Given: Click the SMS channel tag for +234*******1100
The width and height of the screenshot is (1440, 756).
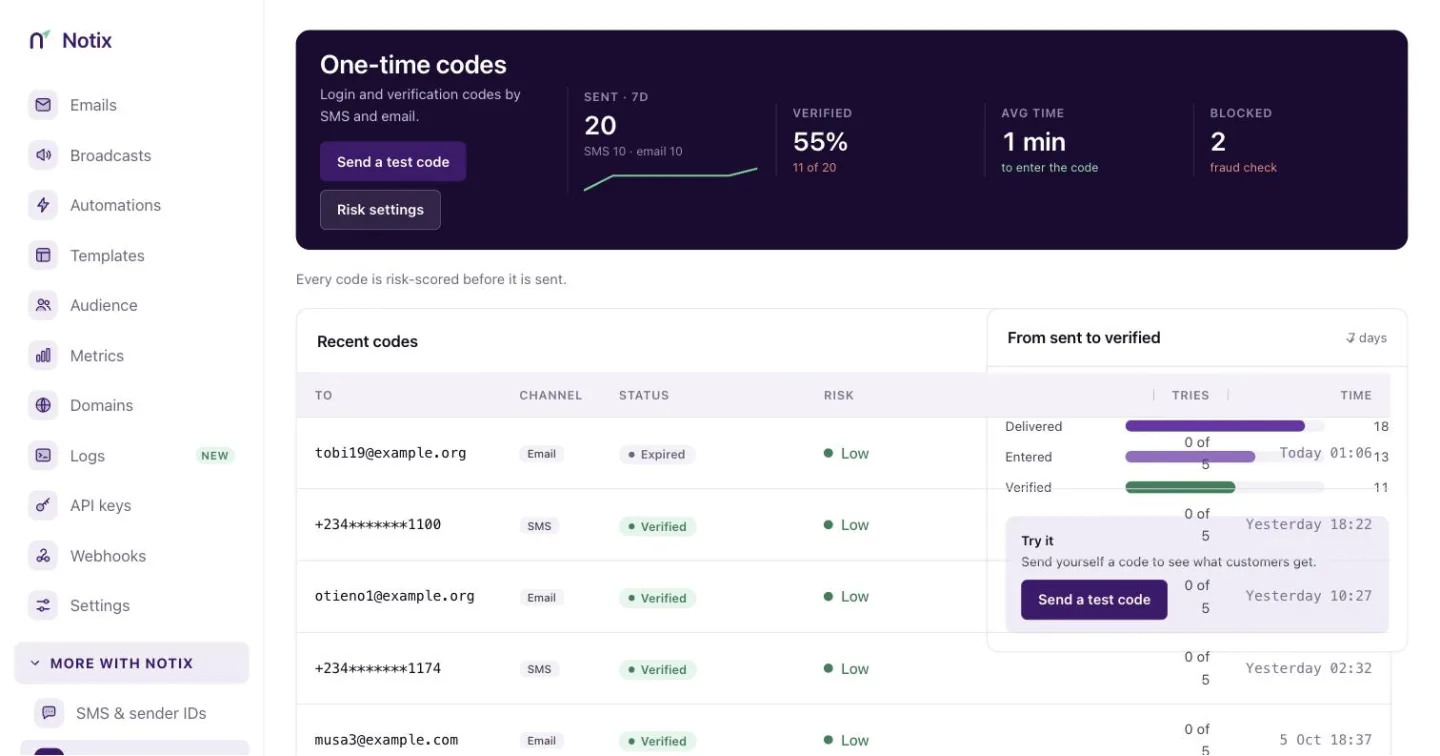Looking at the screenshot, I should coord(539,526).
